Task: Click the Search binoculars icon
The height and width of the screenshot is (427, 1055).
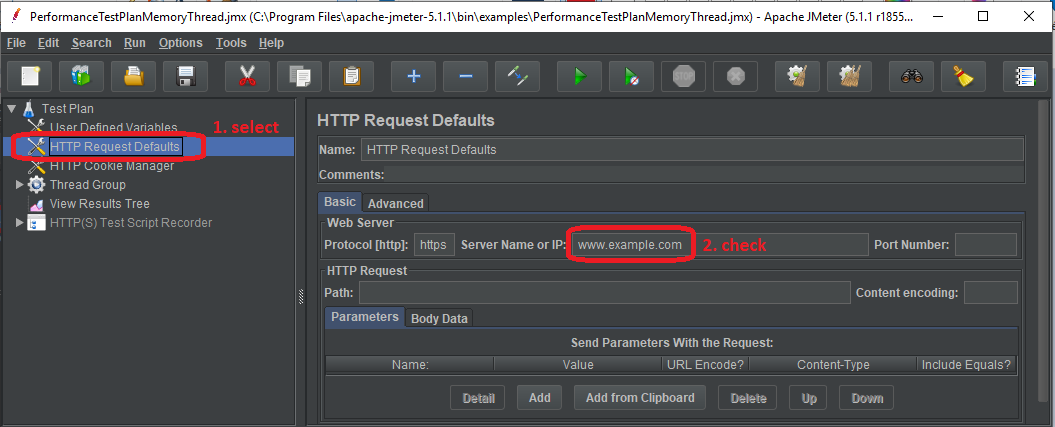Action: 911,76
